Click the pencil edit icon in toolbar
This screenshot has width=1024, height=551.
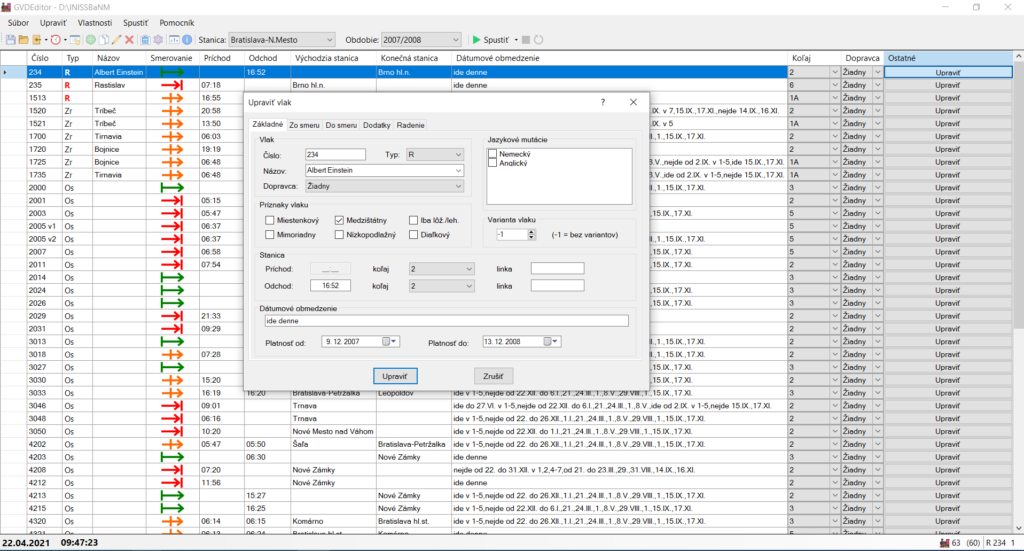[116, 39]
